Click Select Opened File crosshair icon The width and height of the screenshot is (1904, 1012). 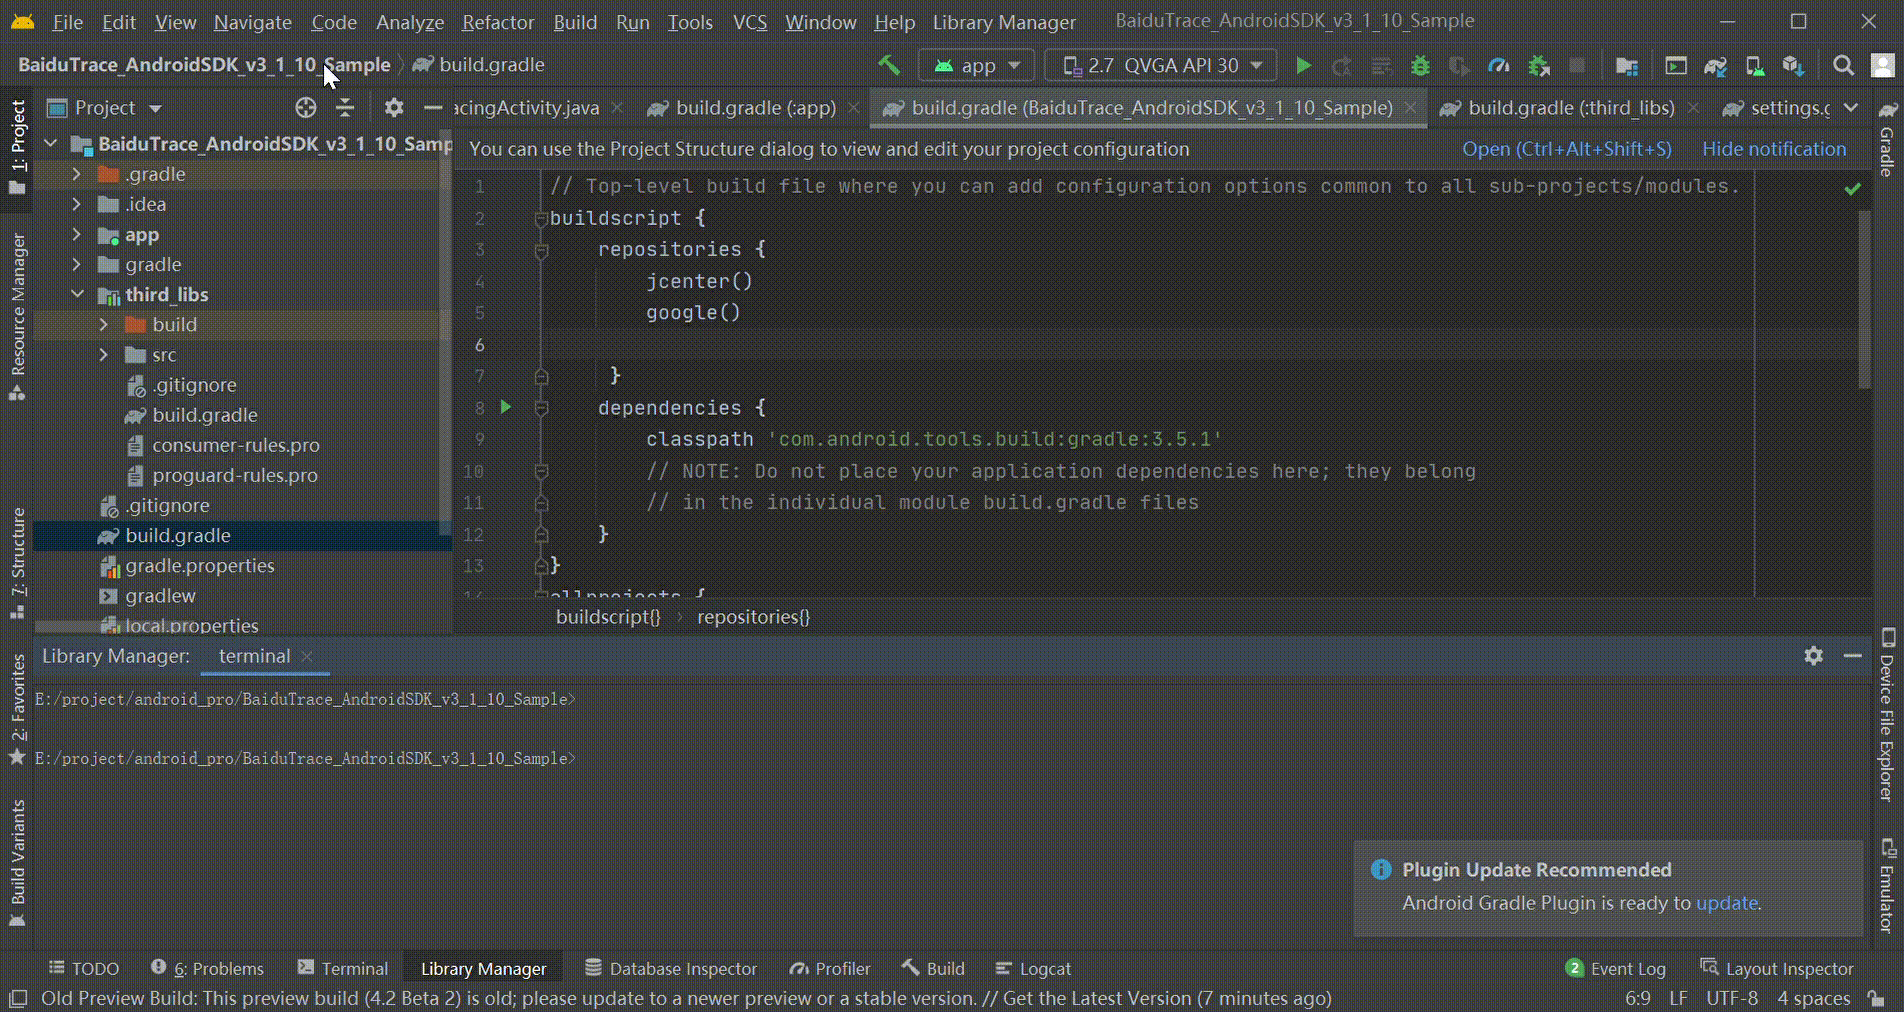pos(305,107)
